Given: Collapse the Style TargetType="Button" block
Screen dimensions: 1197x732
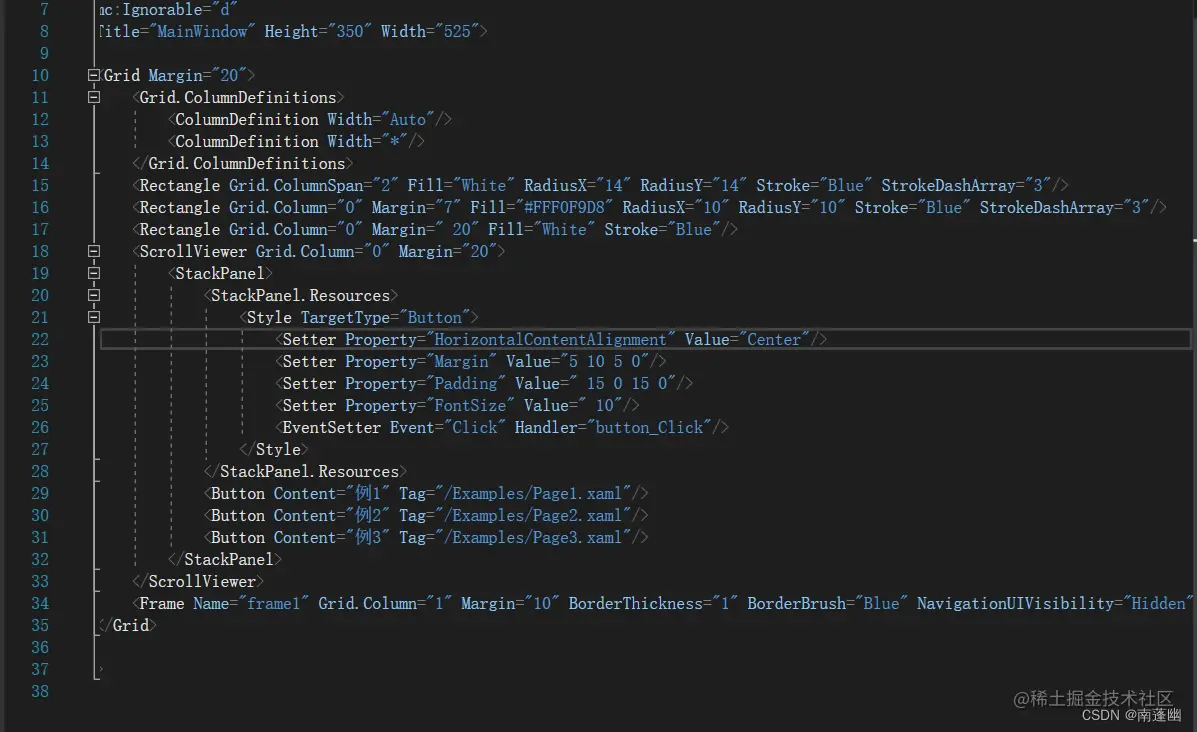Looking at the screenshot, I should click(x=94, y=317).
